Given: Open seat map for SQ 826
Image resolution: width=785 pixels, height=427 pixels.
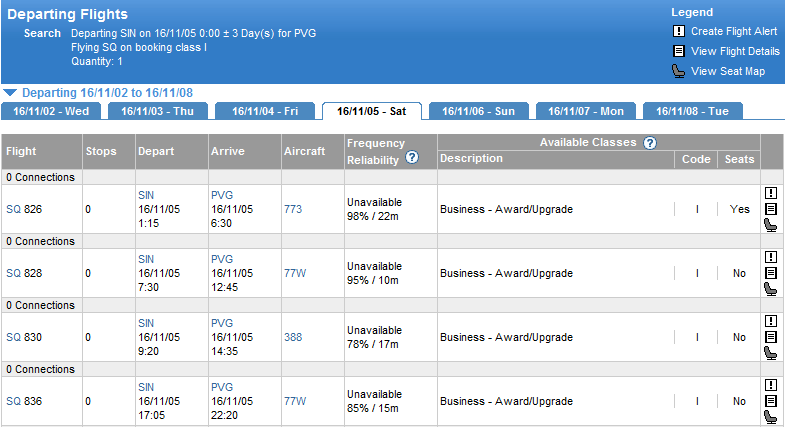Looking at the screenshot, I should coord(770,225).
